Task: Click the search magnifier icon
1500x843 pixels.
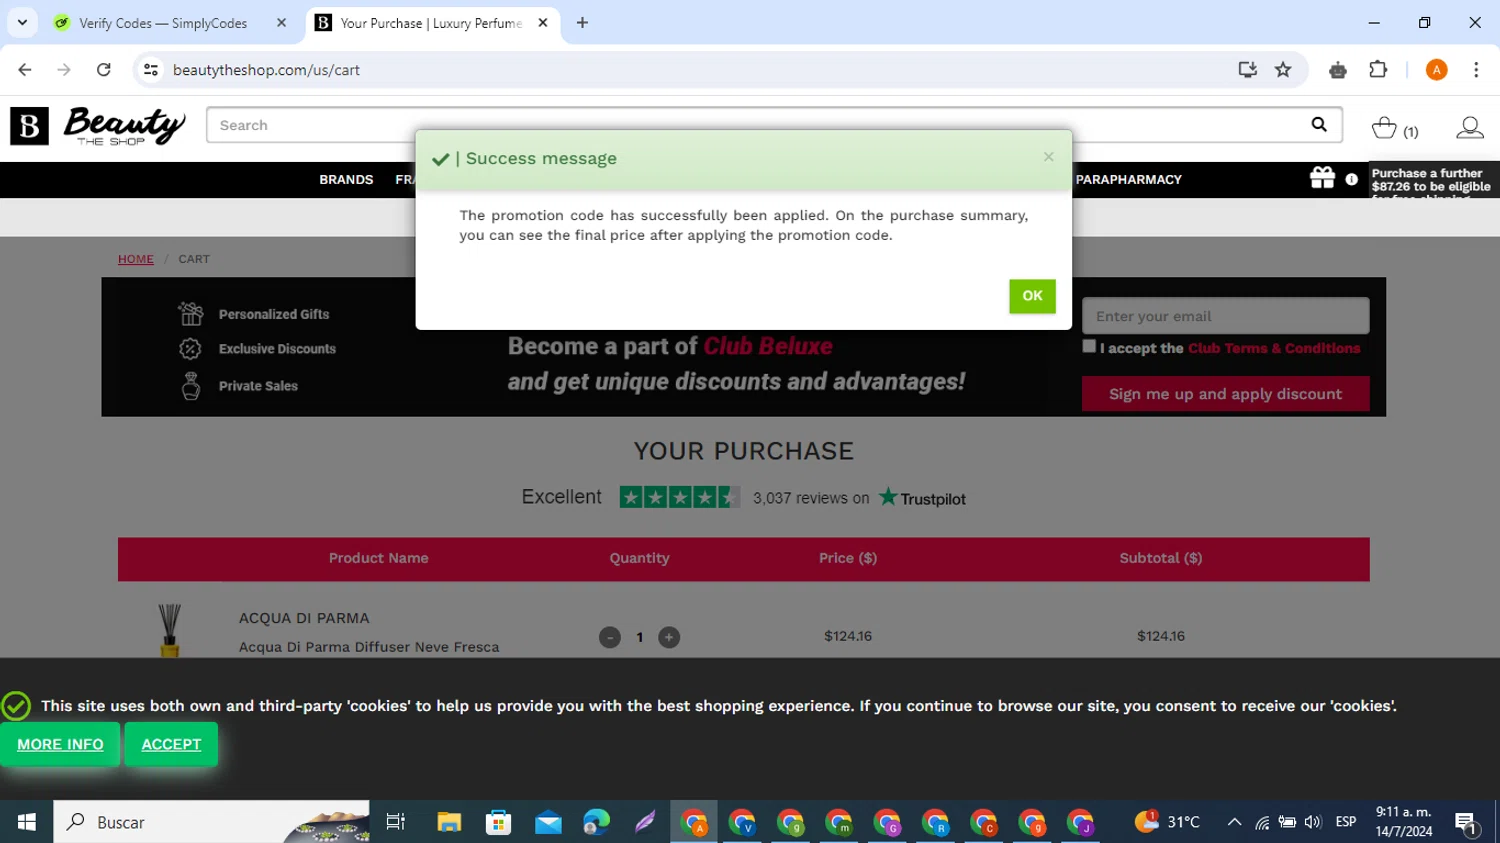Action: click(x=1319, y=125)
